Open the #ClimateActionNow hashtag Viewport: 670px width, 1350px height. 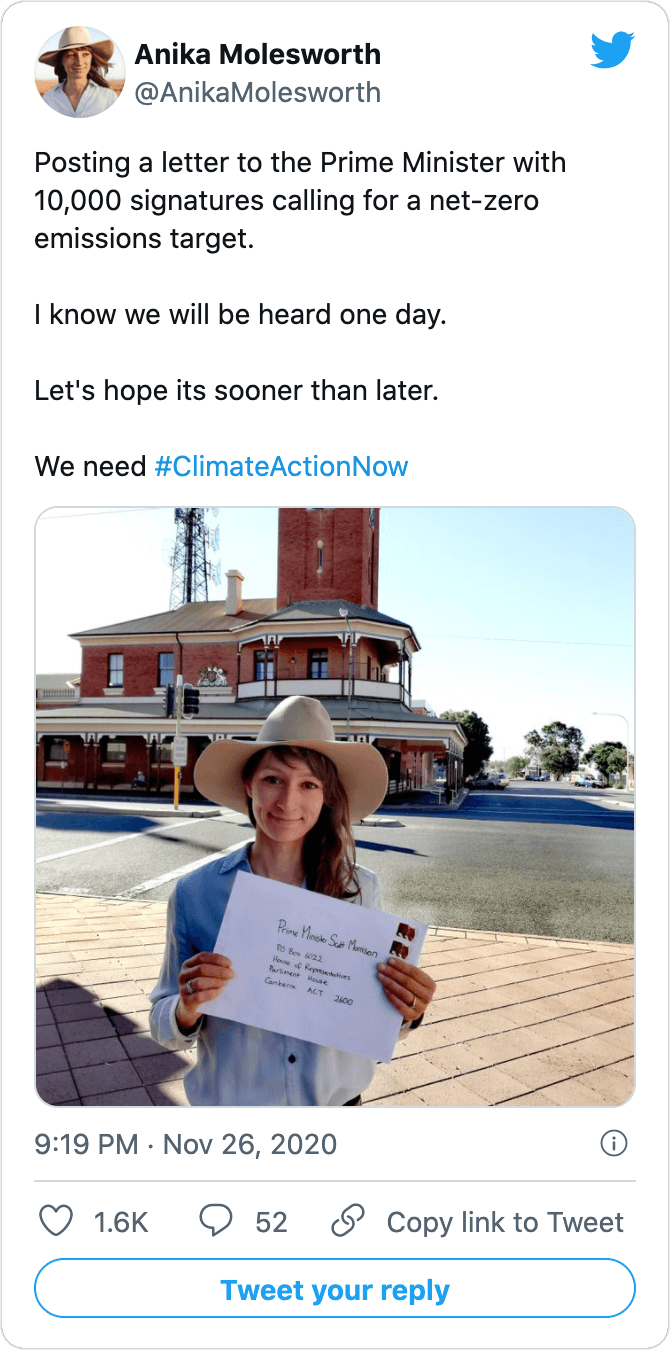tap(281, 466)
